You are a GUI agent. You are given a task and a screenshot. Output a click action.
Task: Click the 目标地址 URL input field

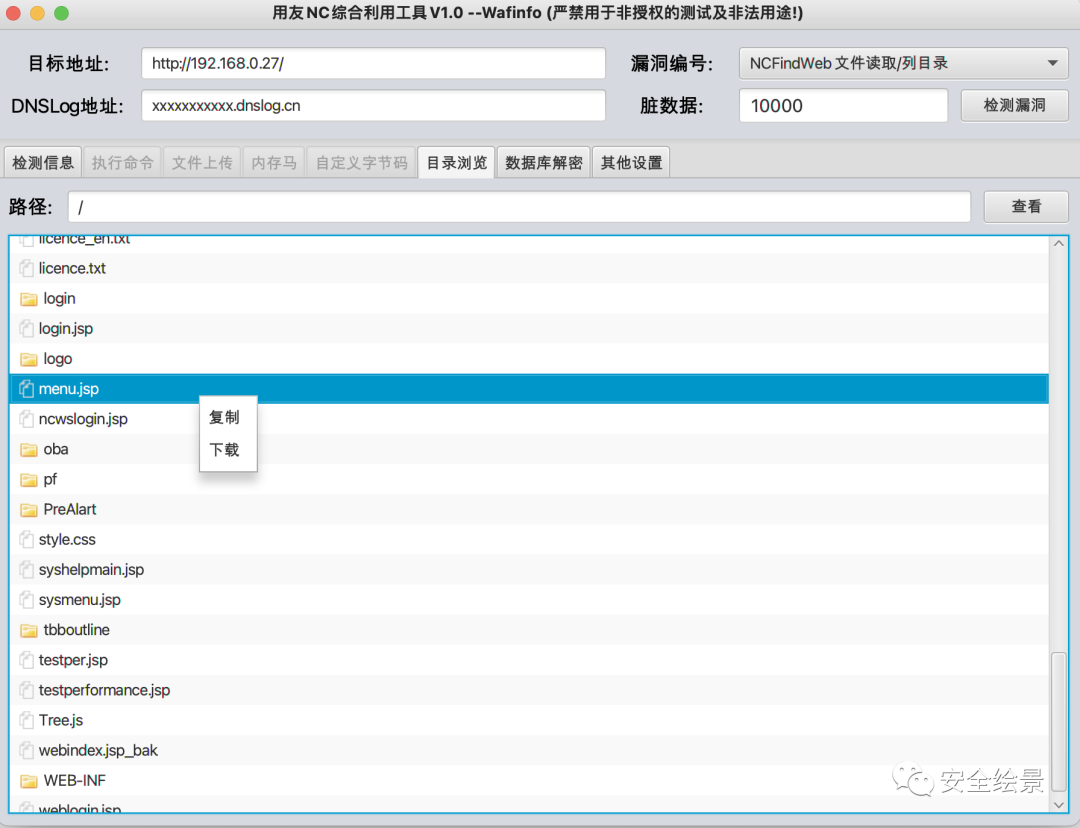373,63
